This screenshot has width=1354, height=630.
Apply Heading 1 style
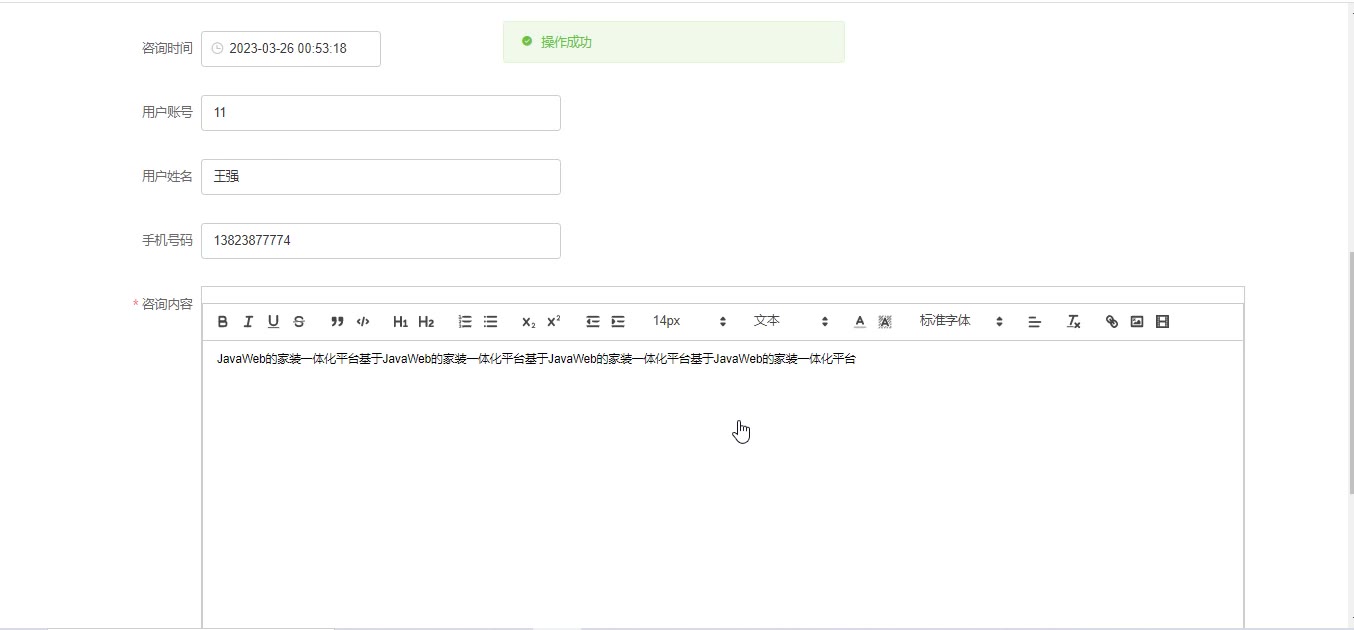(x=400, y=322)
